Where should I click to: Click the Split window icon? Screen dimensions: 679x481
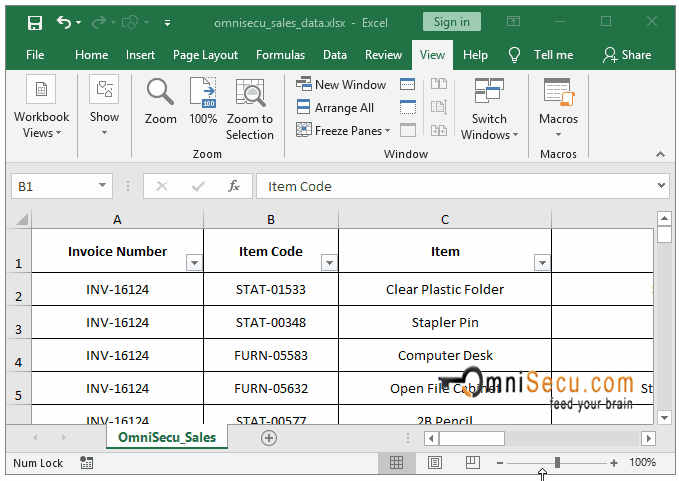(x=407, y=84)
